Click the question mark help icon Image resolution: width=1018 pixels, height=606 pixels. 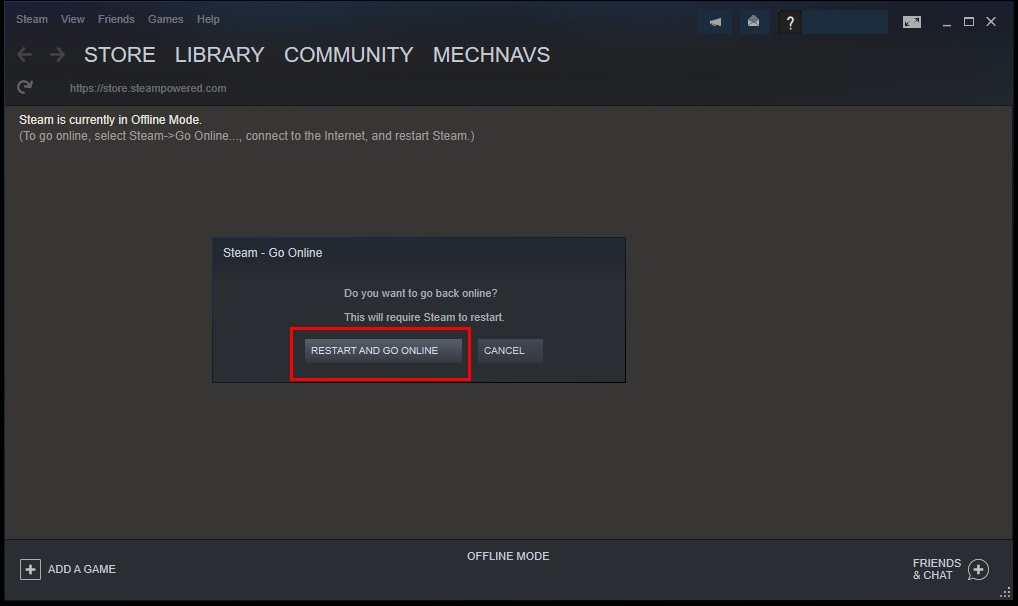pos(789,22)
